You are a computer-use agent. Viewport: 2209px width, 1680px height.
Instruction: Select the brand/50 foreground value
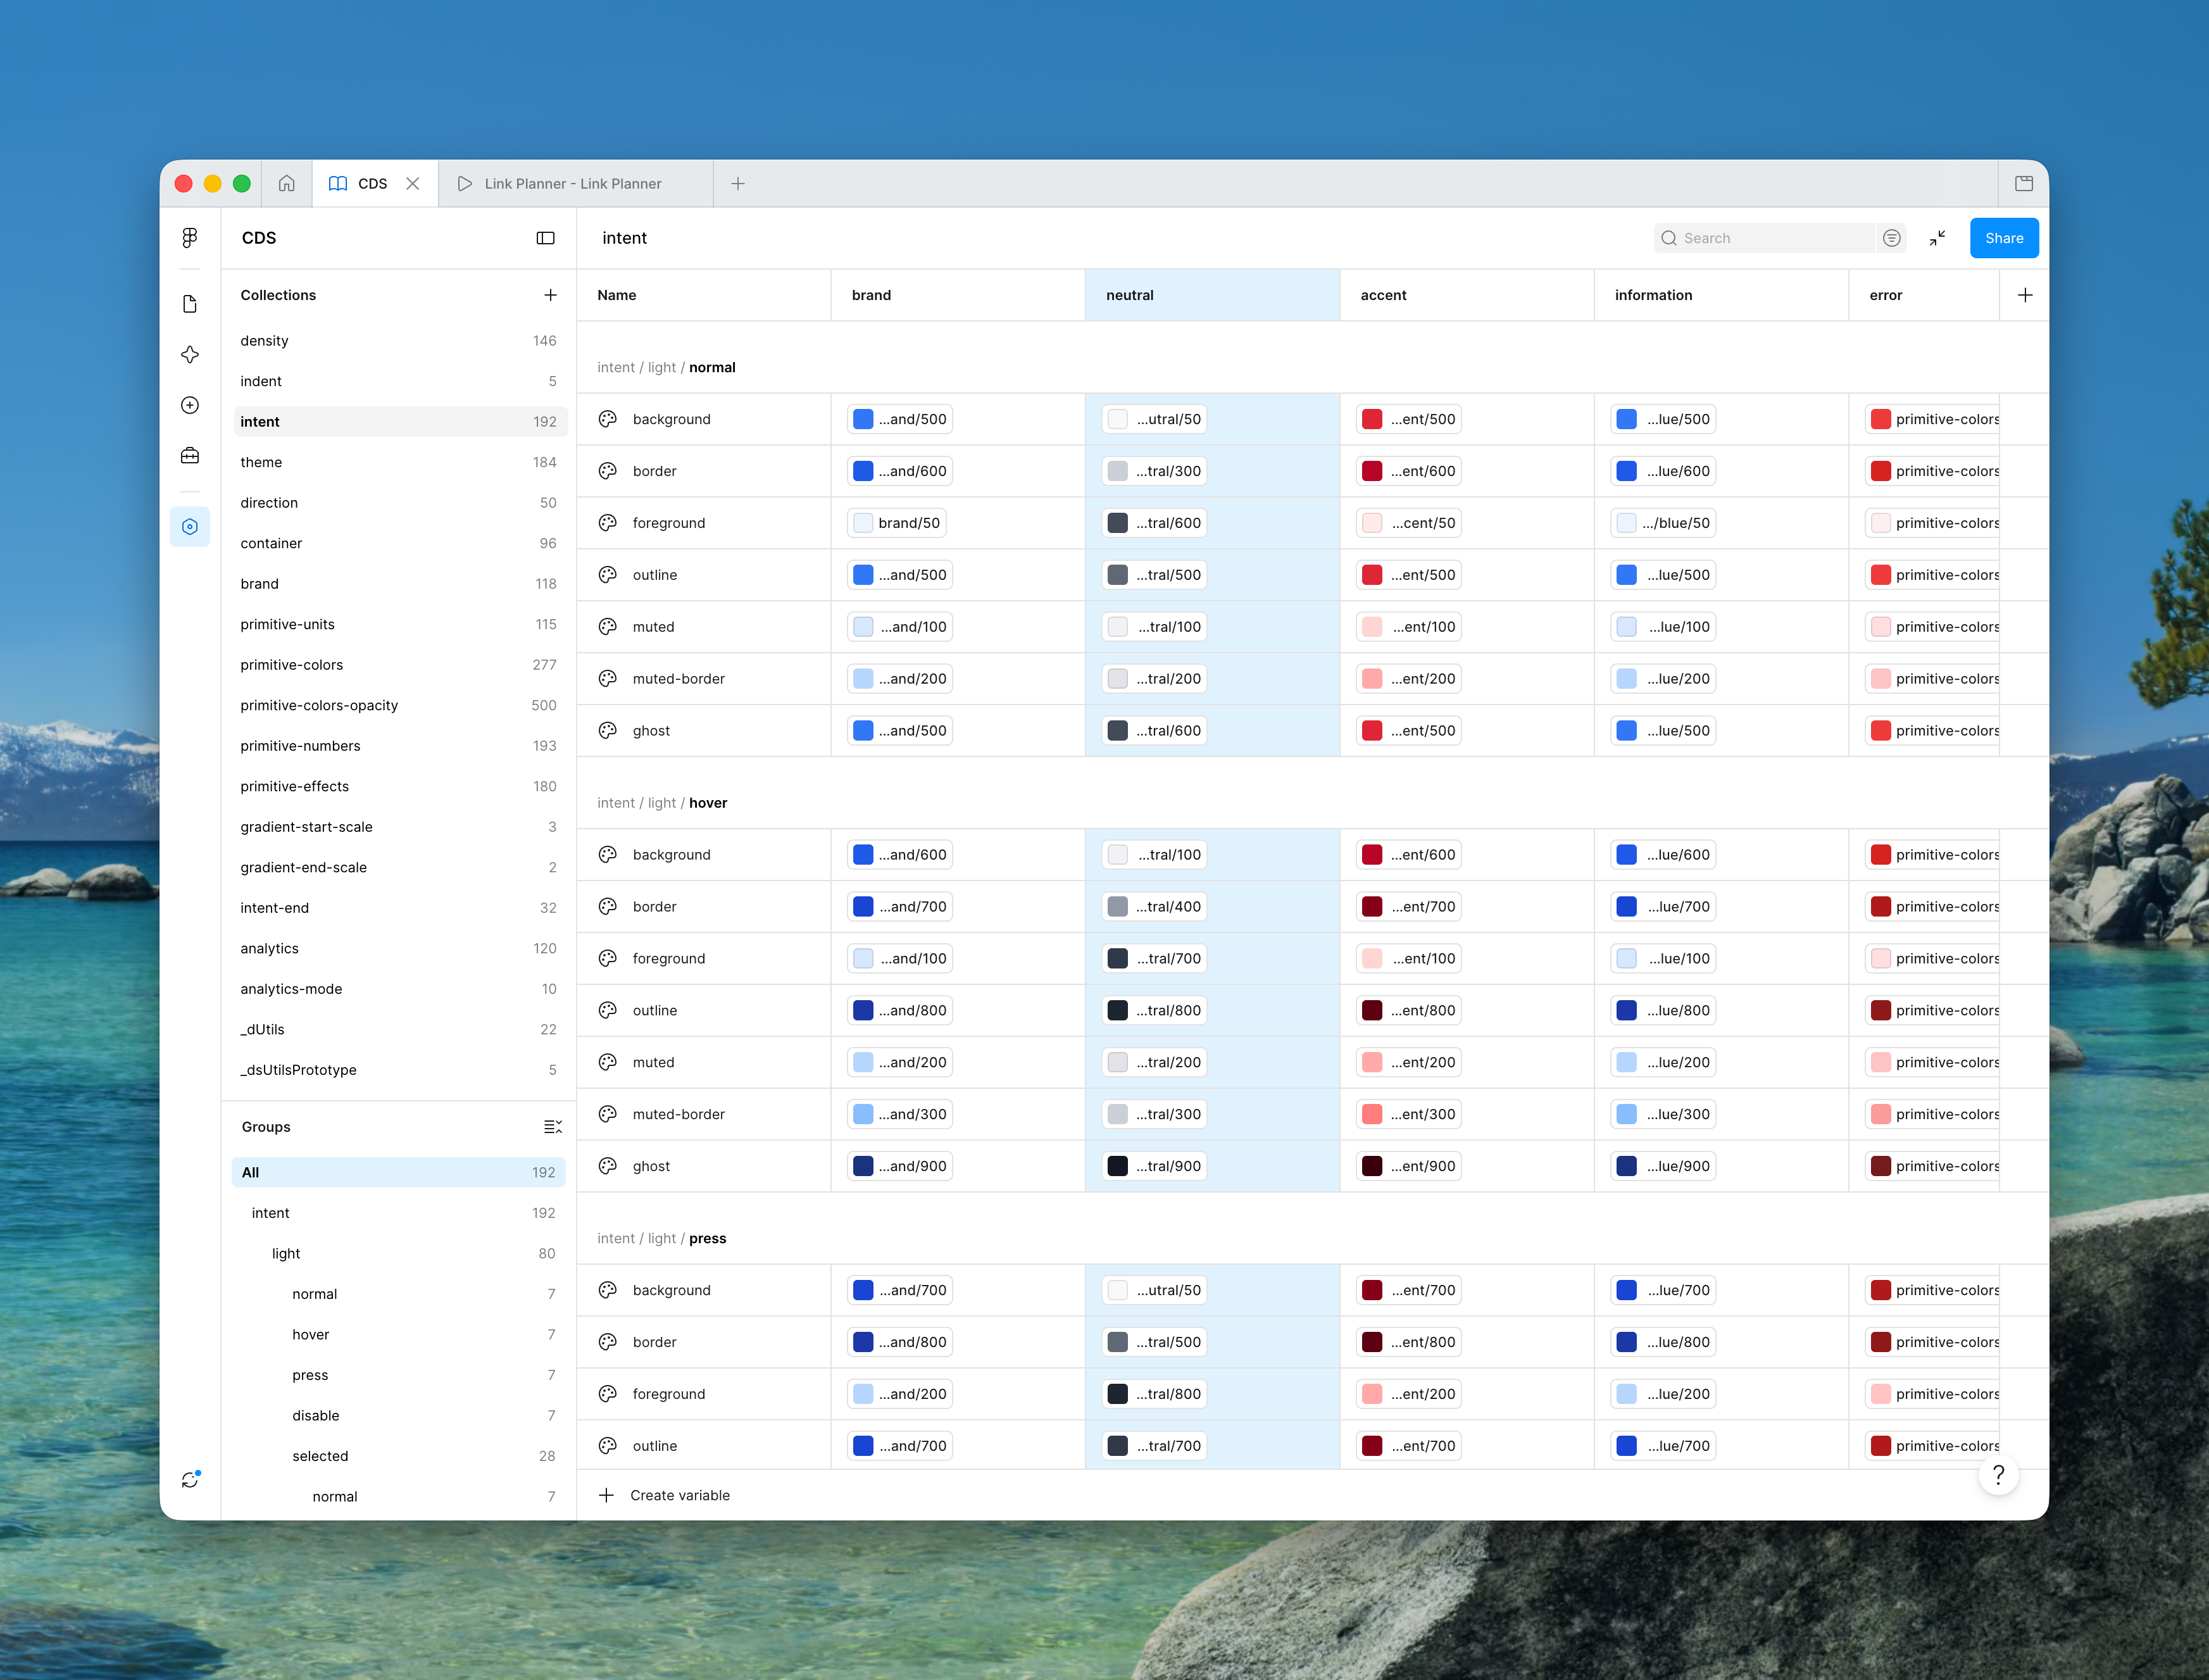pos(897,523)
